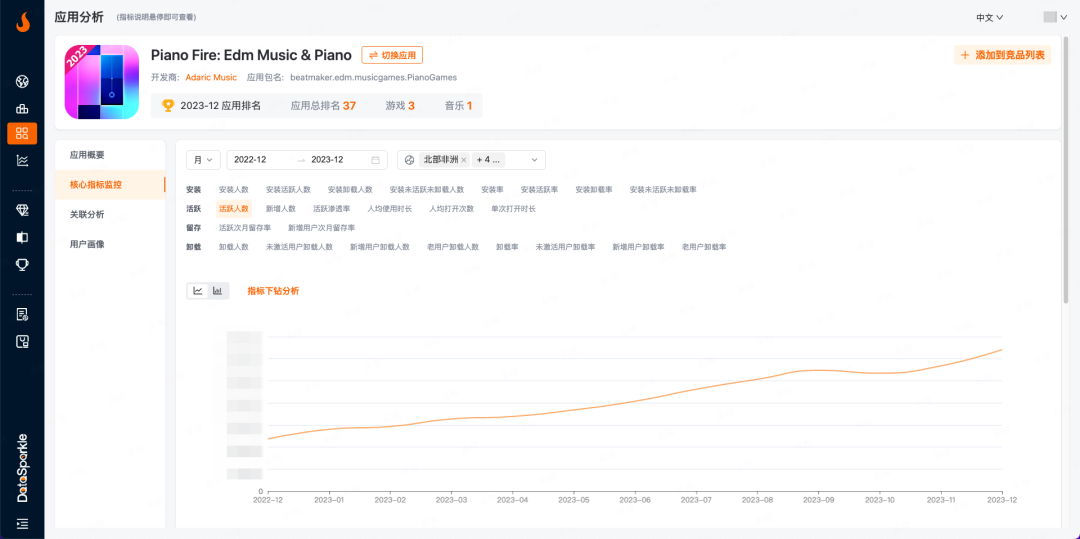
Task: Click the trophy icon beside 2023-12 应用排名
Action: pyautogui.click(x=167, y=105)
